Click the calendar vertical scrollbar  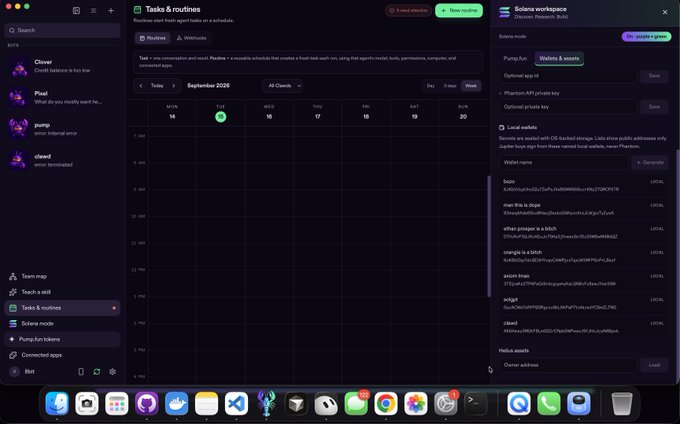[489, 236]
